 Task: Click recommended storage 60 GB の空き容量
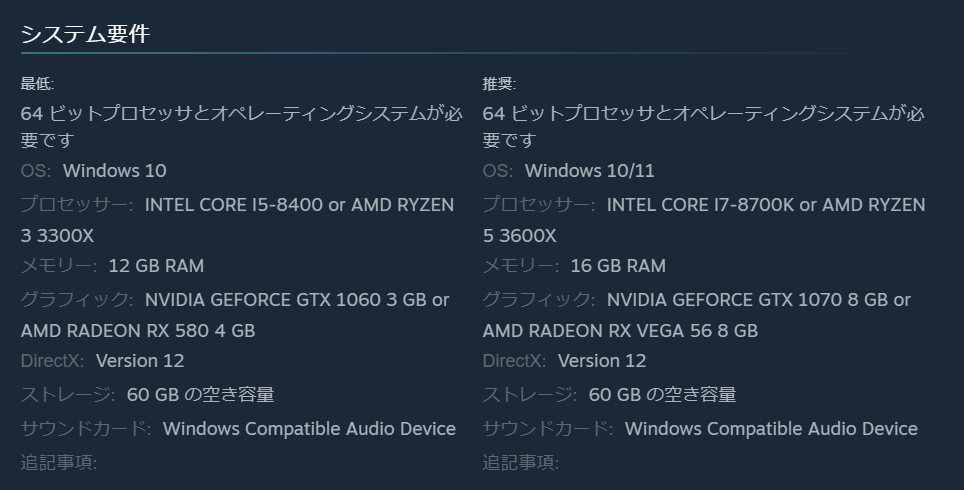[x=662, y=395]
